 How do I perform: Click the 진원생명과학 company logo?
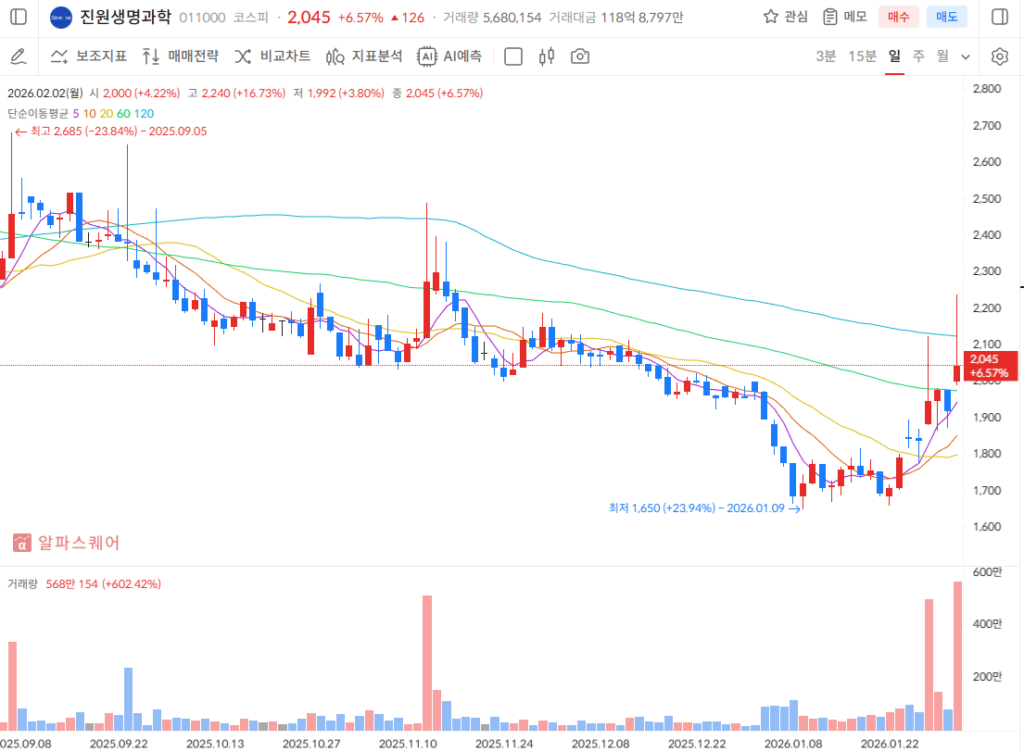(61, 17)
